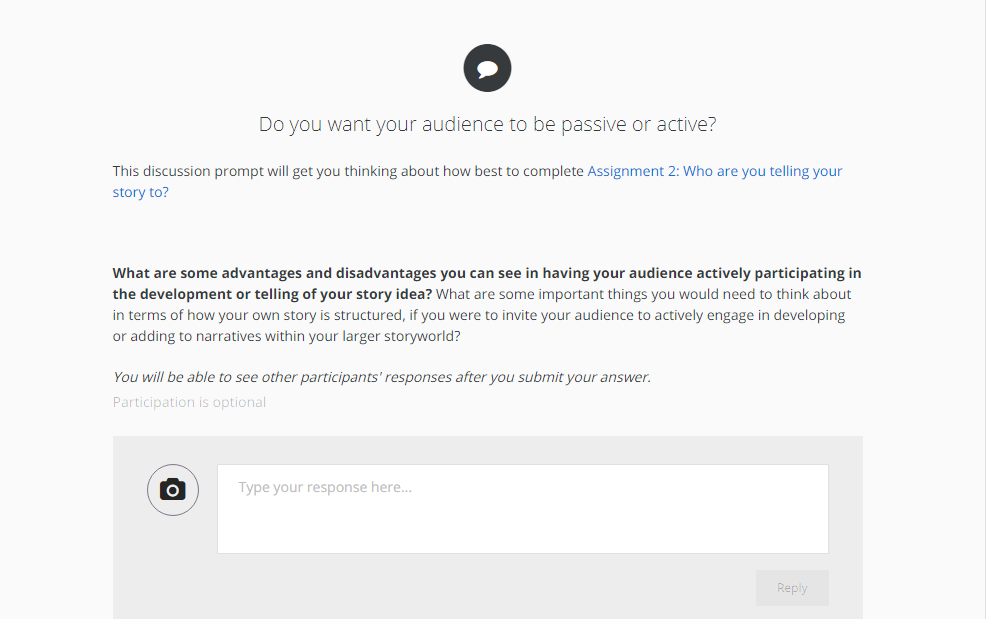Open the 'Assignment 2: Who are you telling' link
Image resolution: width=993 pixels, height=619 pixels.
coord(714,171)
